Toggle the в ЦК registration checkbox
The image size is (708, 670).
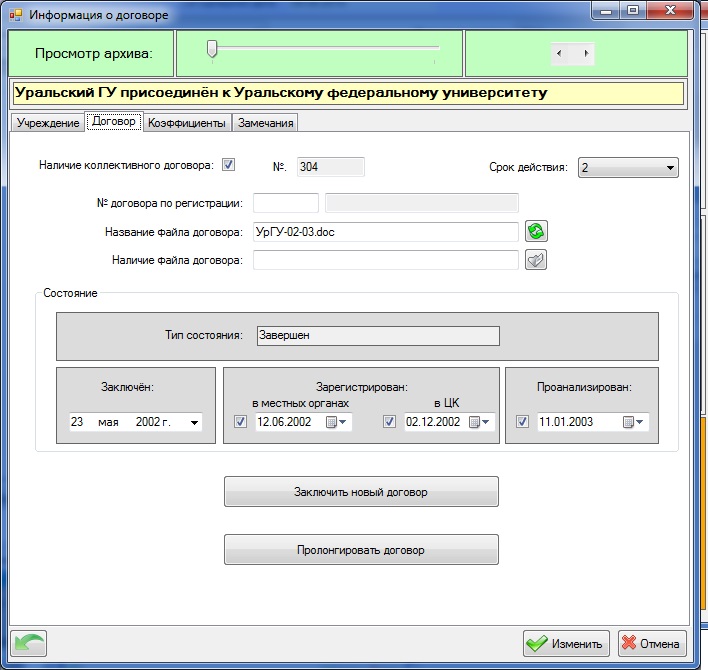[x=389, y=422]
